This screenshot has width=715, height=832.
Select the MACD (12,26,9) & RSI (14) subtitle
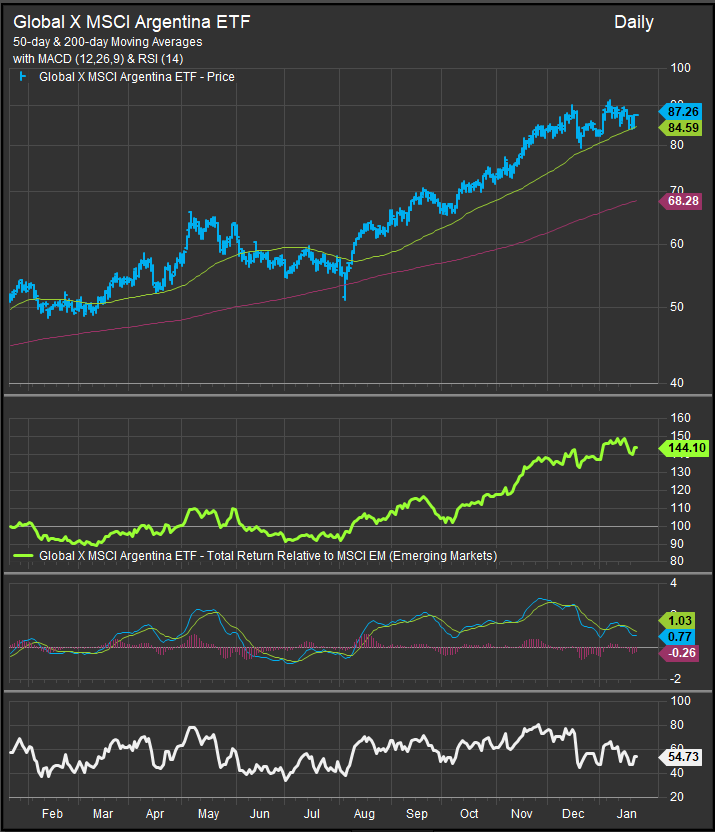click(x=98, y=59)
